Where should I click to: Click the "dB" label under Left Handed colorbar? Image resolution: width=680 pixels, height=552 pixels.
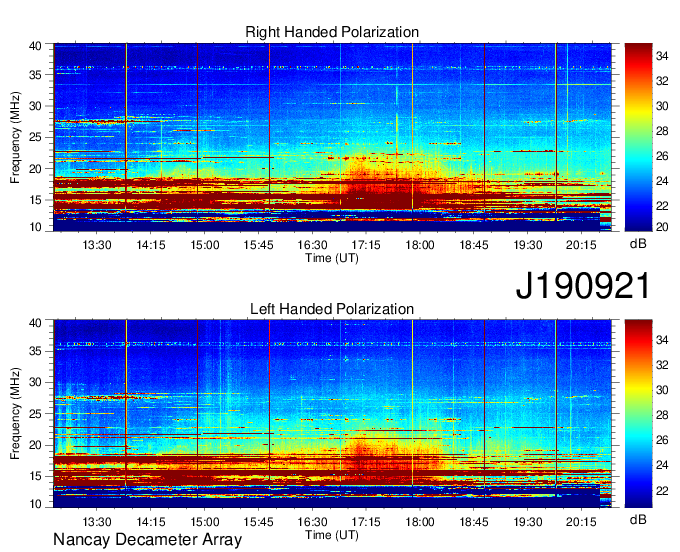[638, 519]
